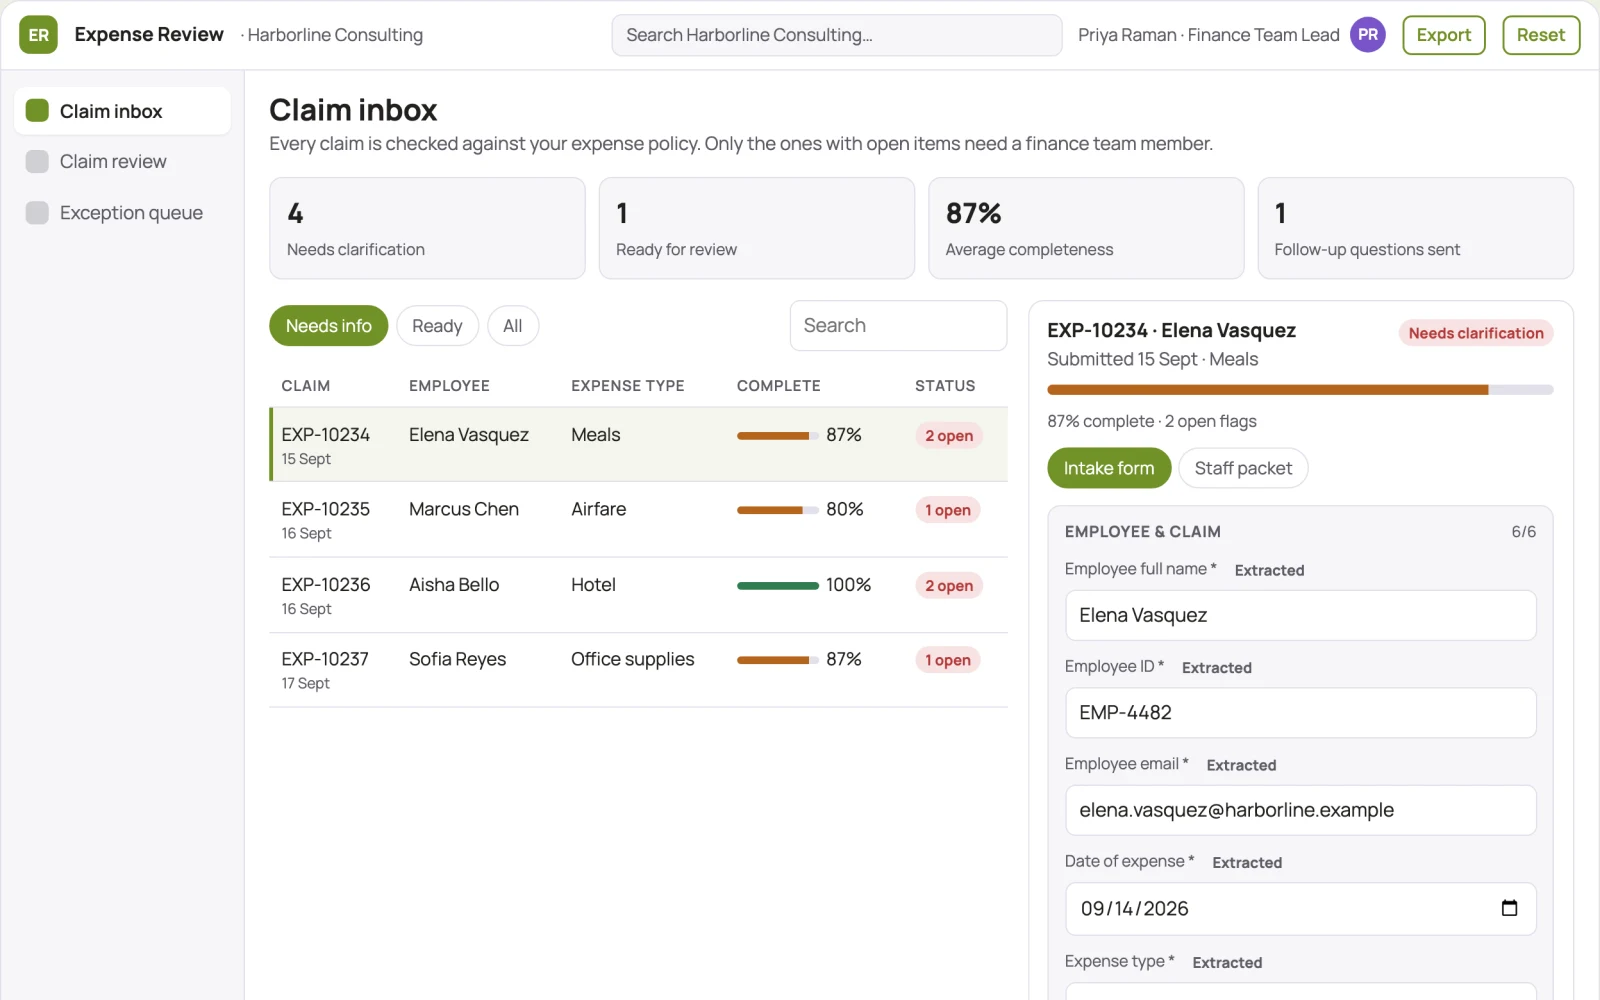Click the Ready for review stat card
The image size is (1600, 1000).
tap(757, 228)
